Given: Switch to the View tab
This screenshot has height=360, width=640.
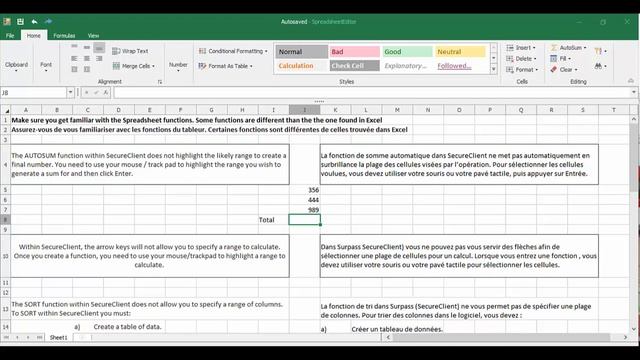Looking at the screenshot, I should pyautogui.click(x=93, y=36).
